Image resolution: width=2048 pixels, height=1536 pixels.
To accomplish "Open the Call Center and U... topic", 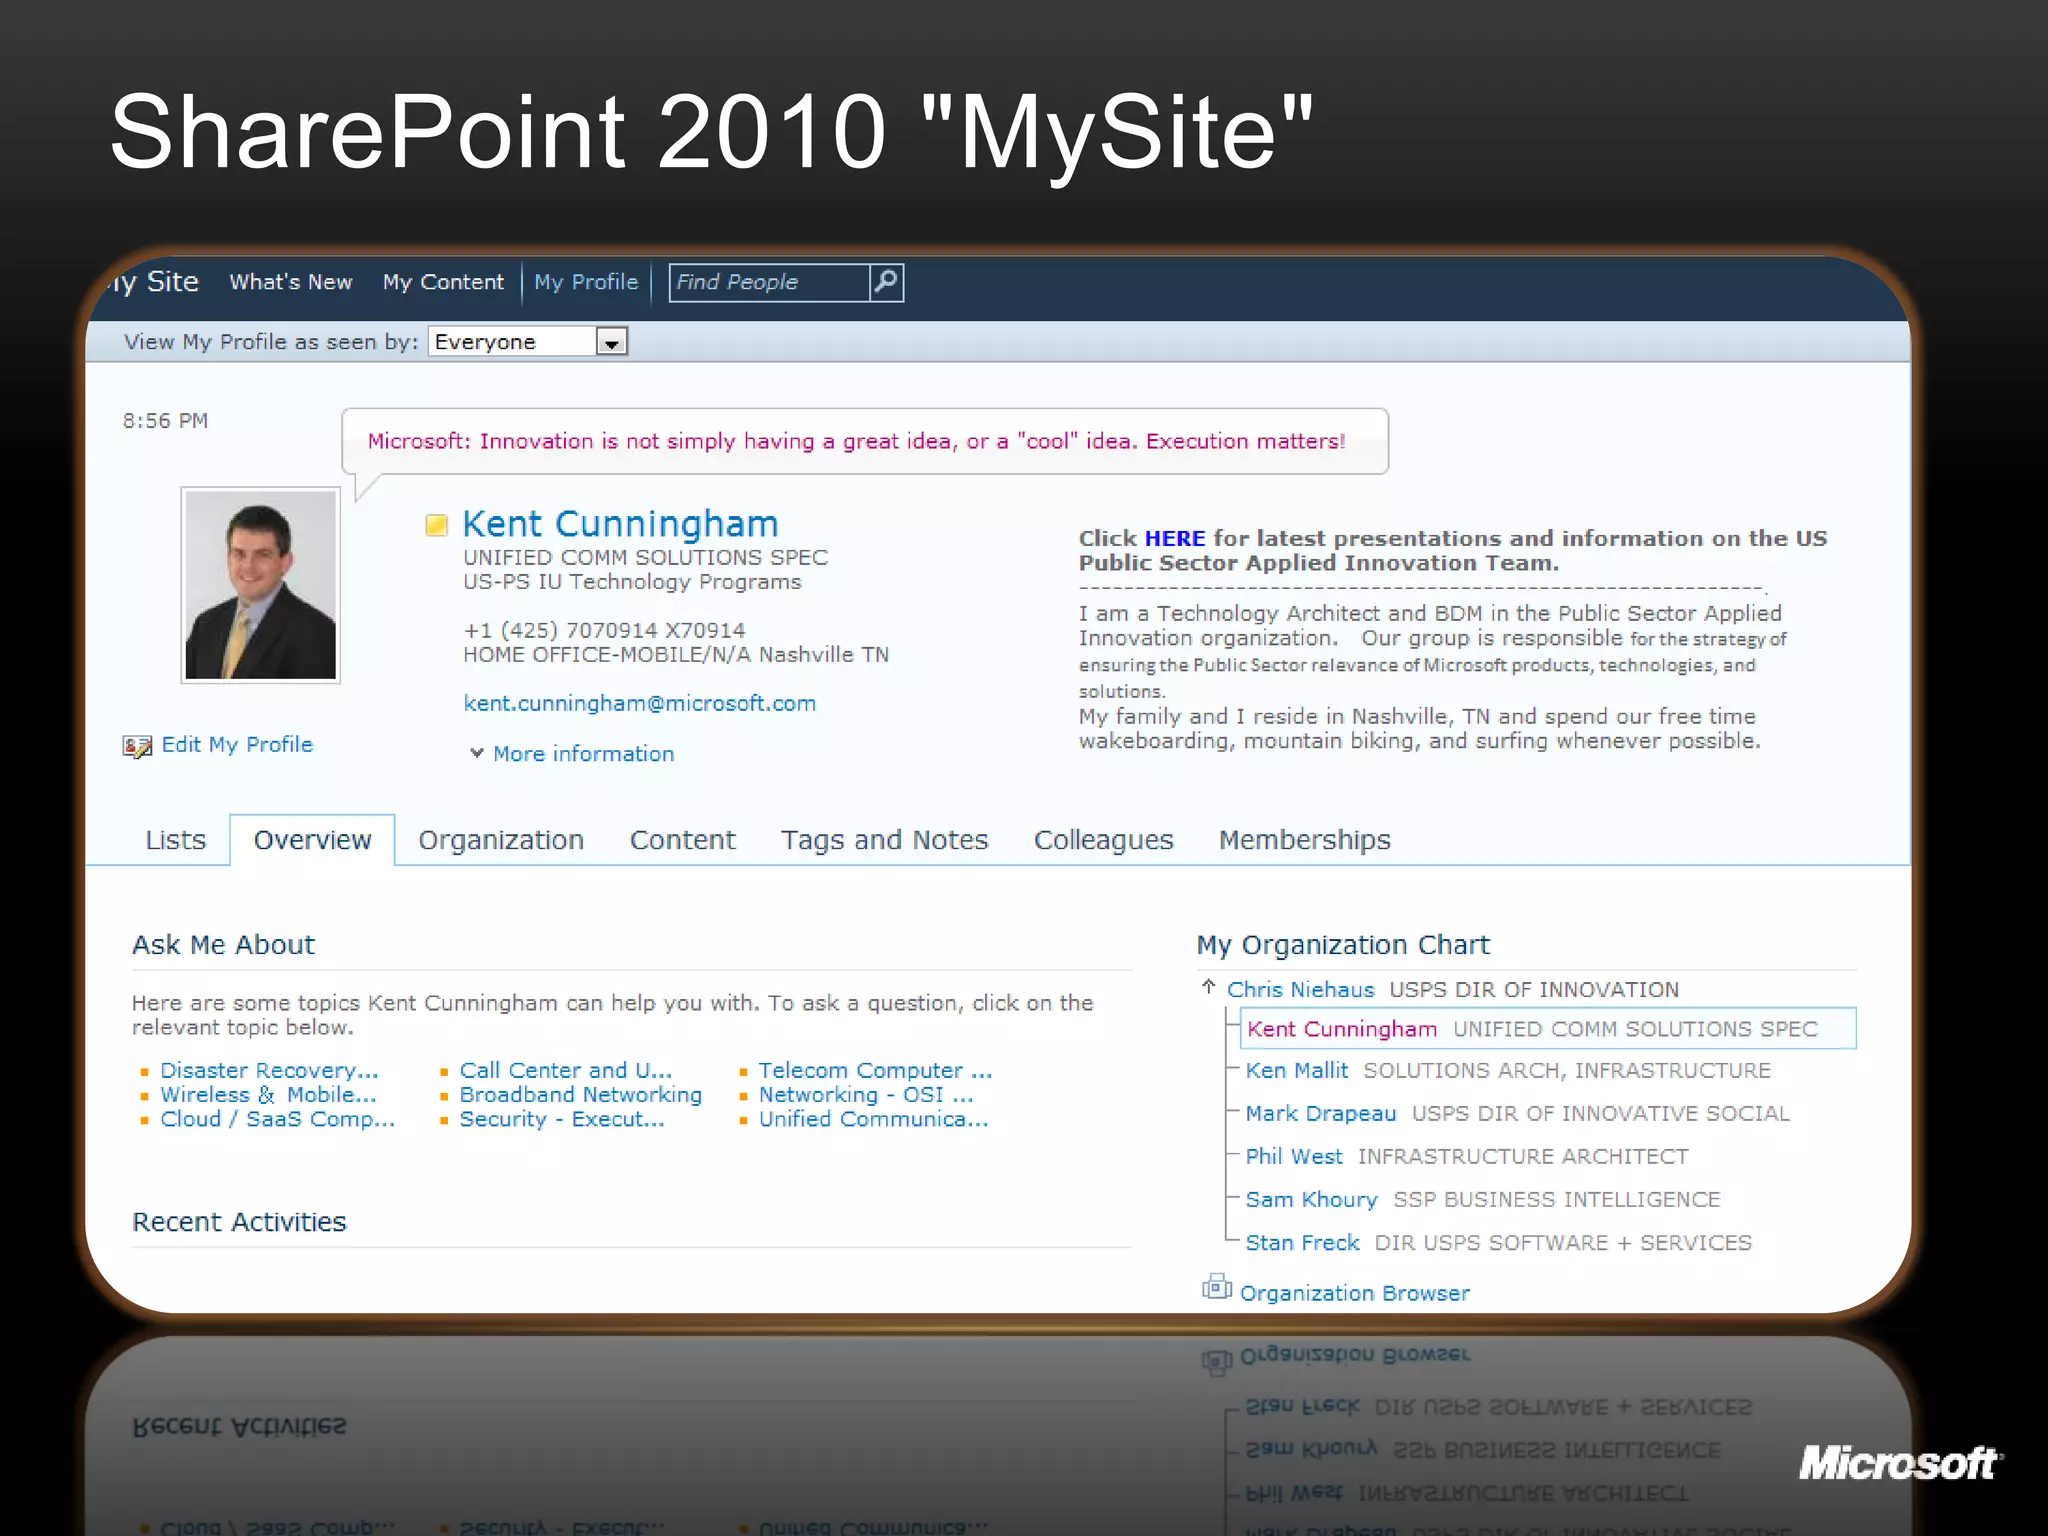I will click(x=565, y=1070).
